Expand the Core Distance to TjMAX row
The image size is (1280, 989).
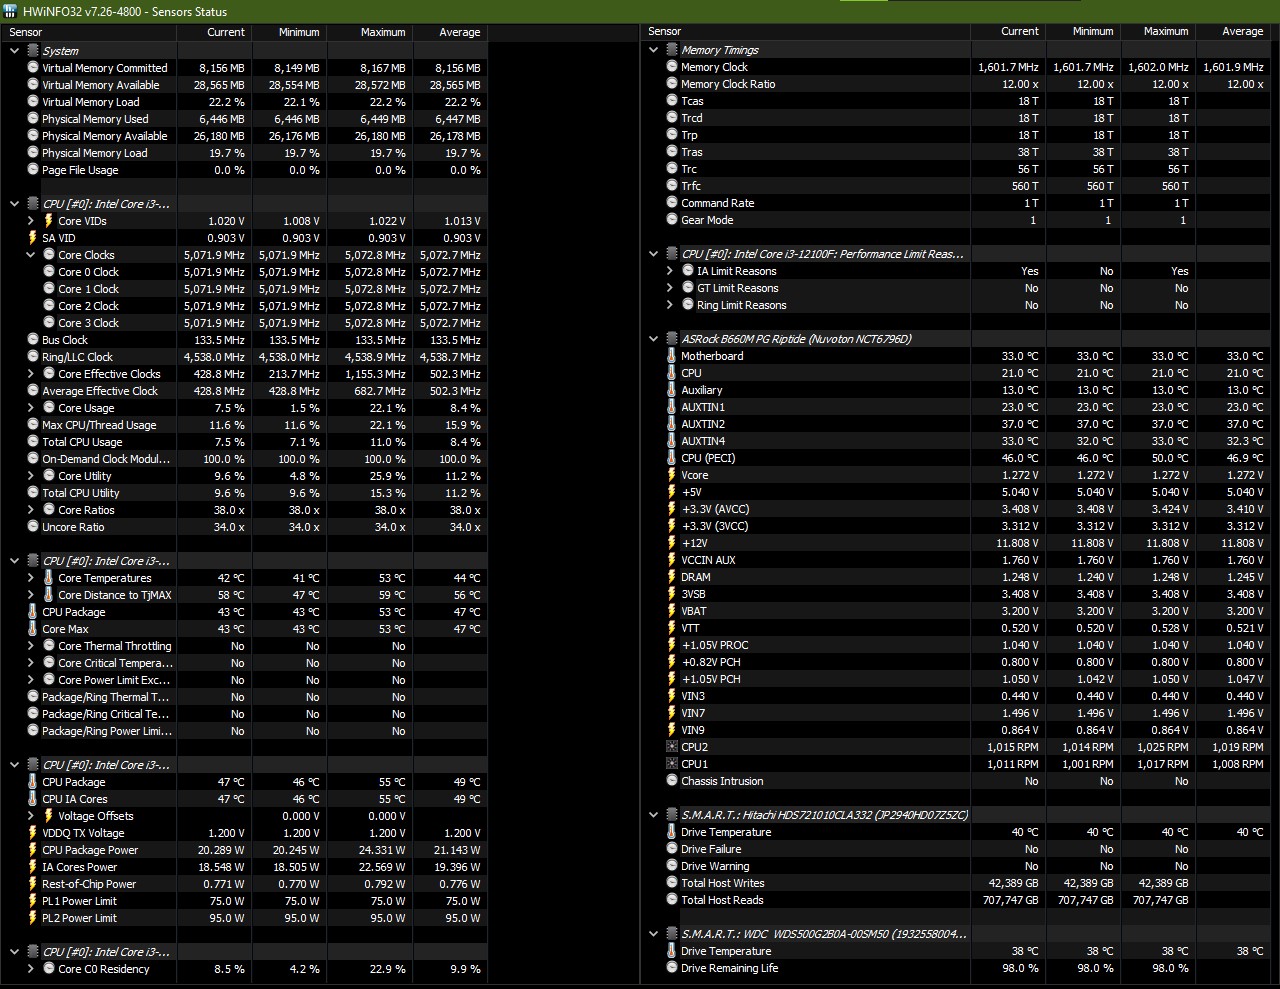pyautogui.click(x=31, y=594)
